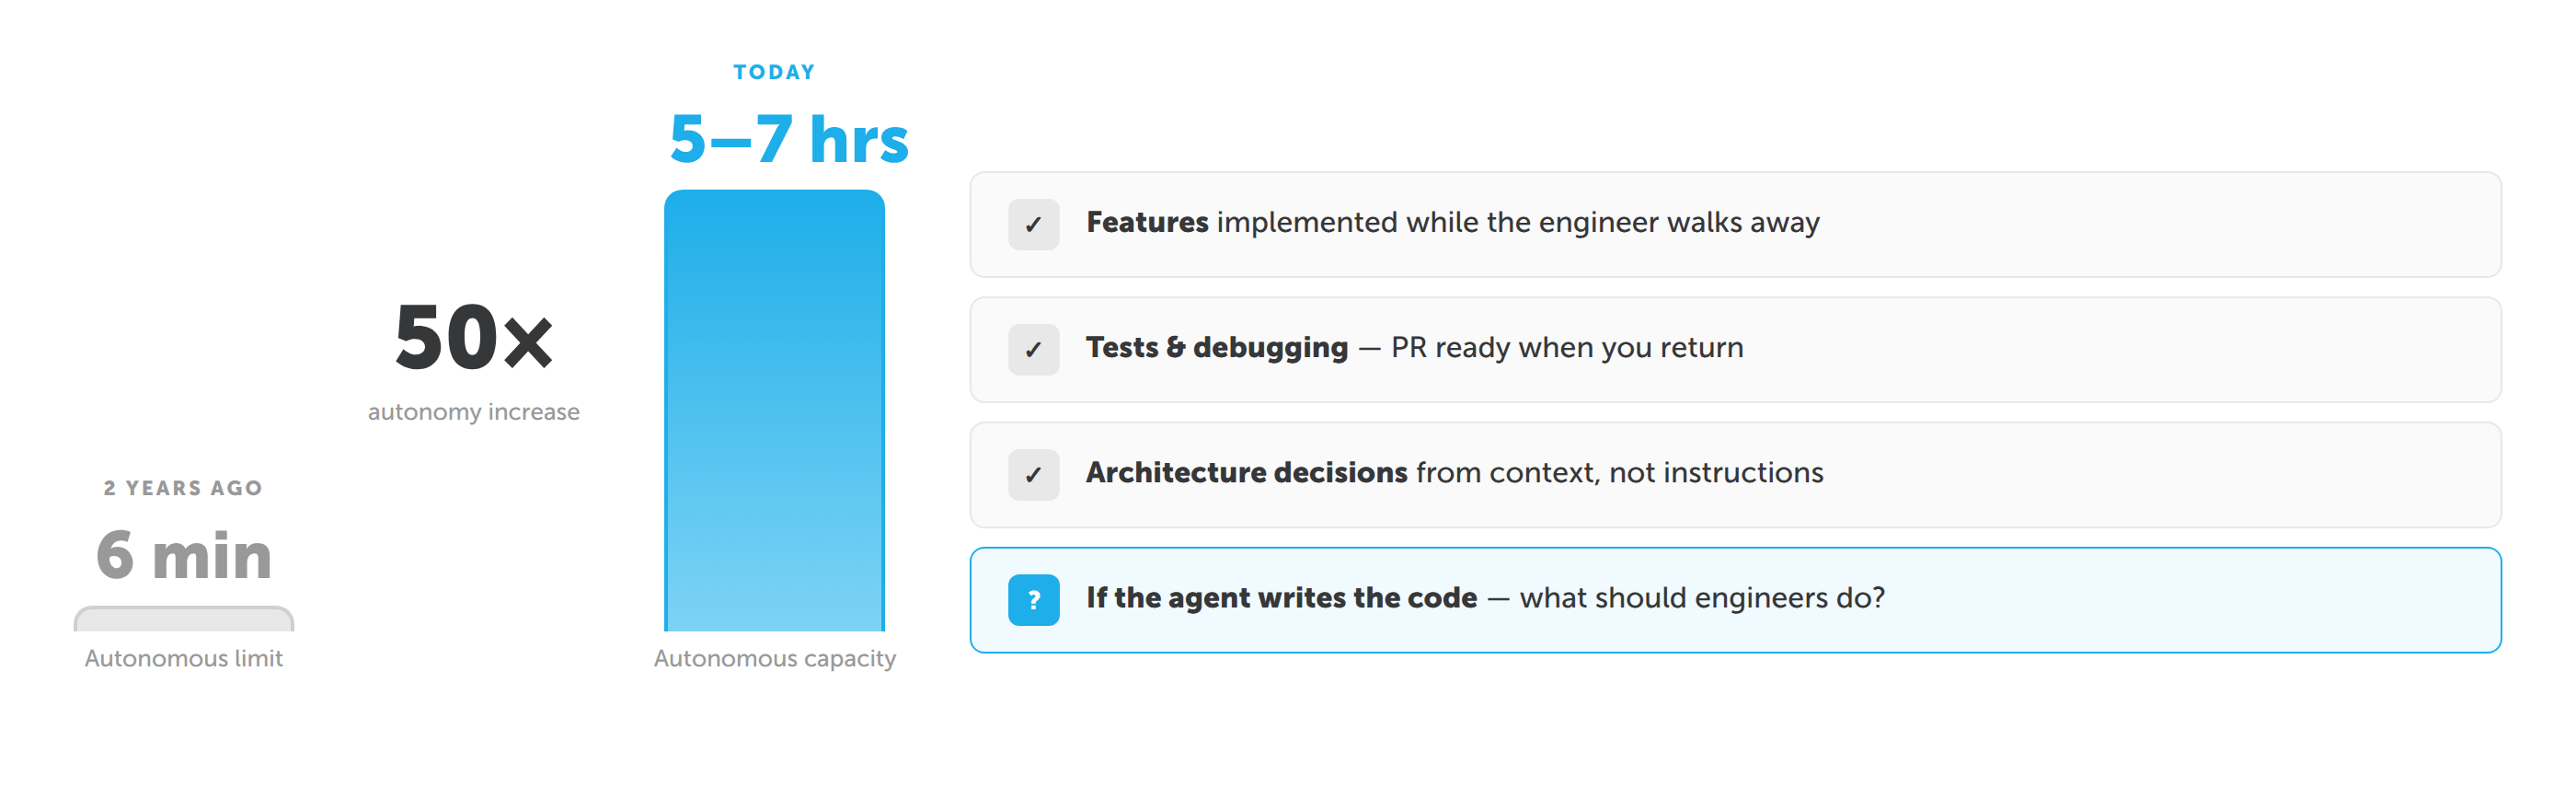Select the 2 YEARS AGO label
This screenshot has width=2576, height=810.
[183, 488]
